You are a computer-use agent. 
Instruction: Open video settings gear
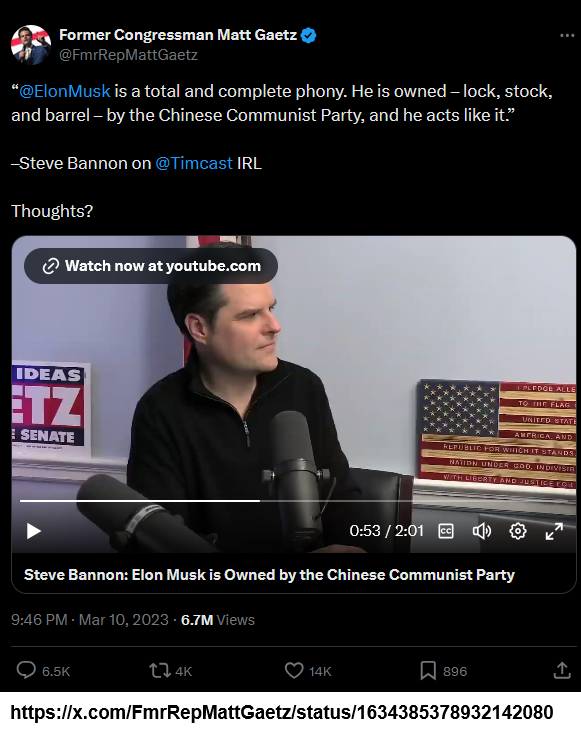click(518, 531)
